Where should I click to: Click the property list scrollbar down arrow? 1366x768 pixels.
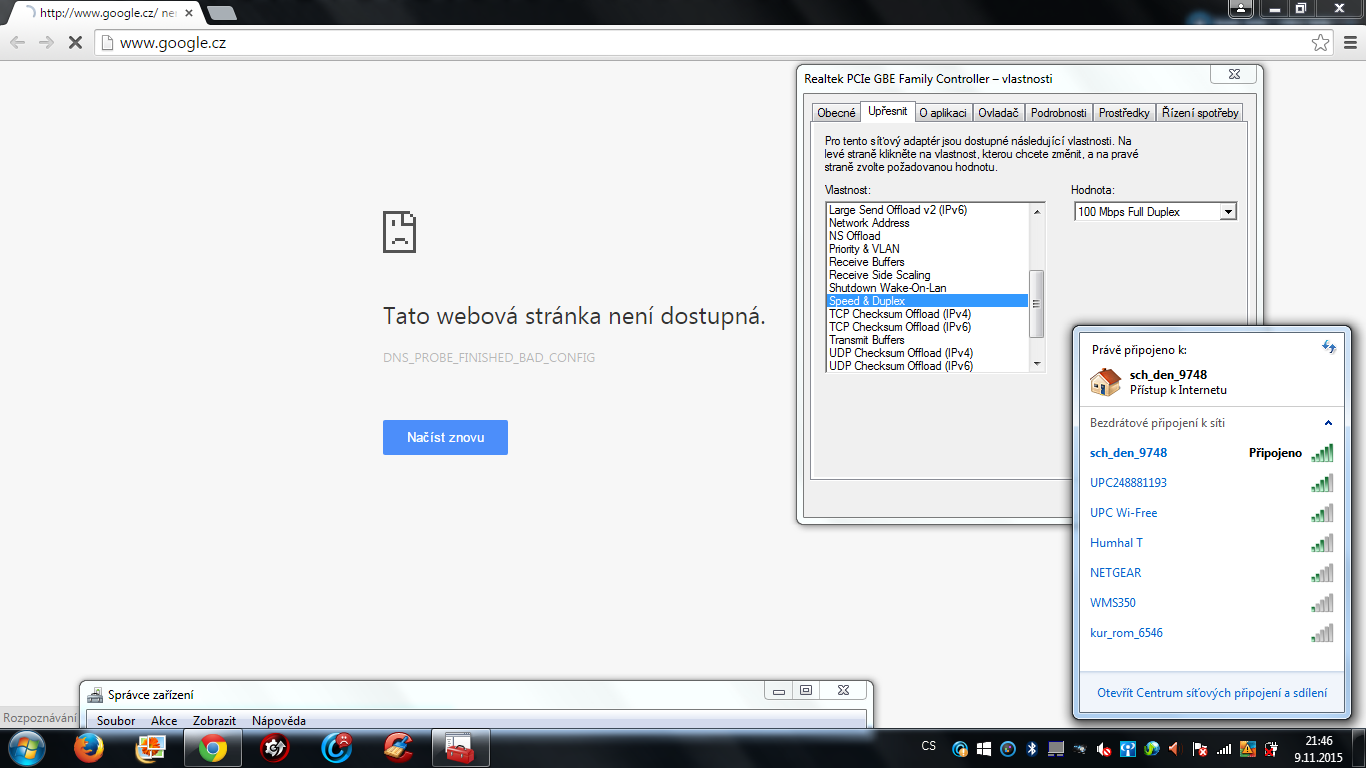[x=1037, y=364]
